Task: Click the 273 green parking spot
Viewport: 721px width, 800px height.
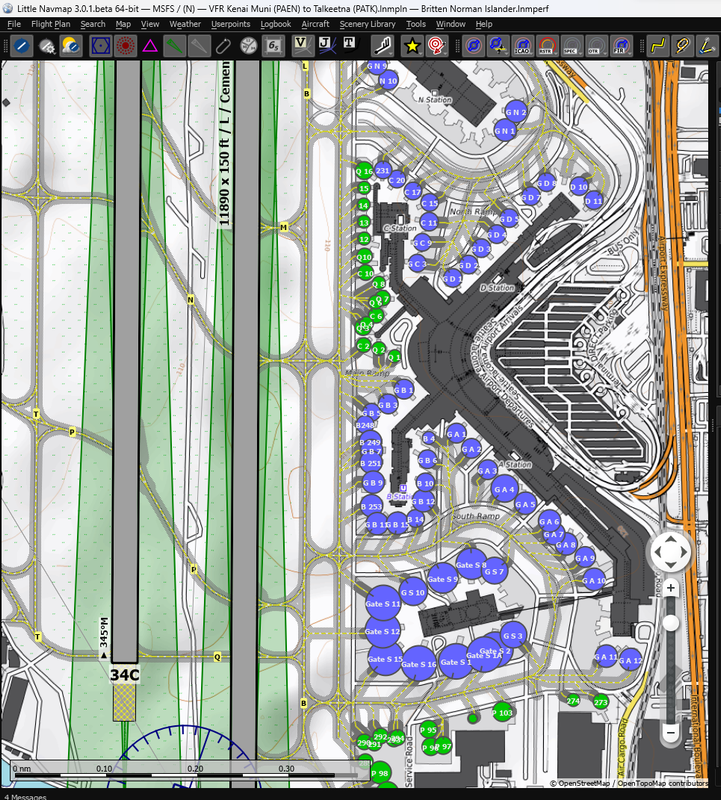Action: (601, 702)
